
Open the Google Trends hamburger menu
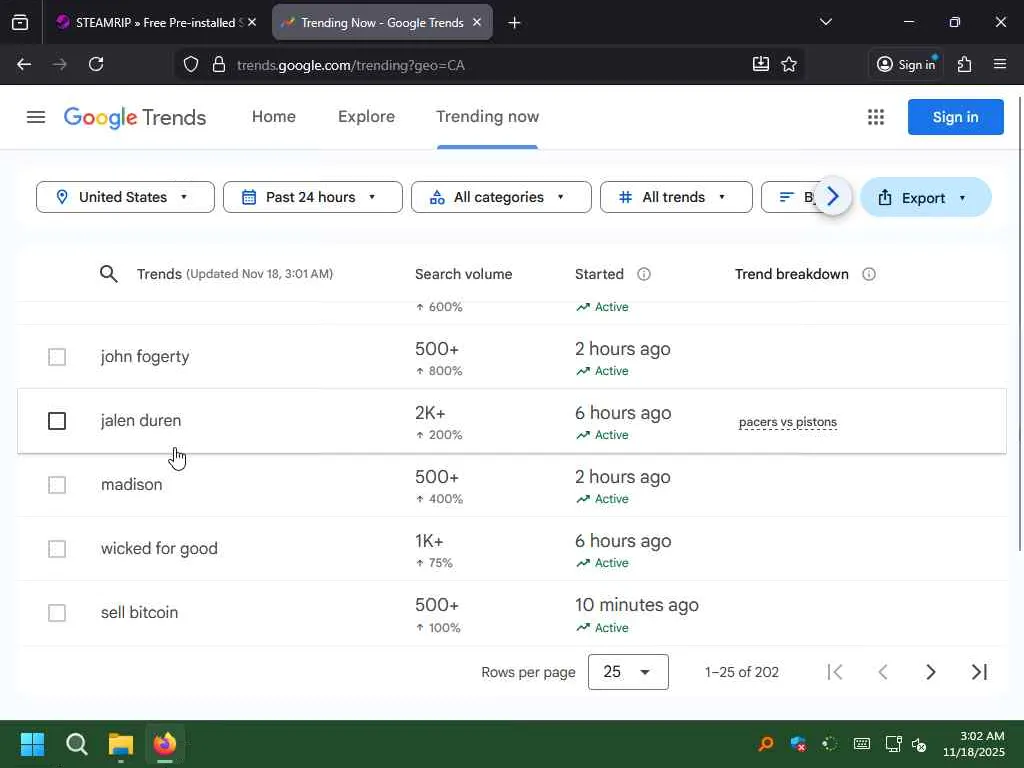[x=36, y=117]
